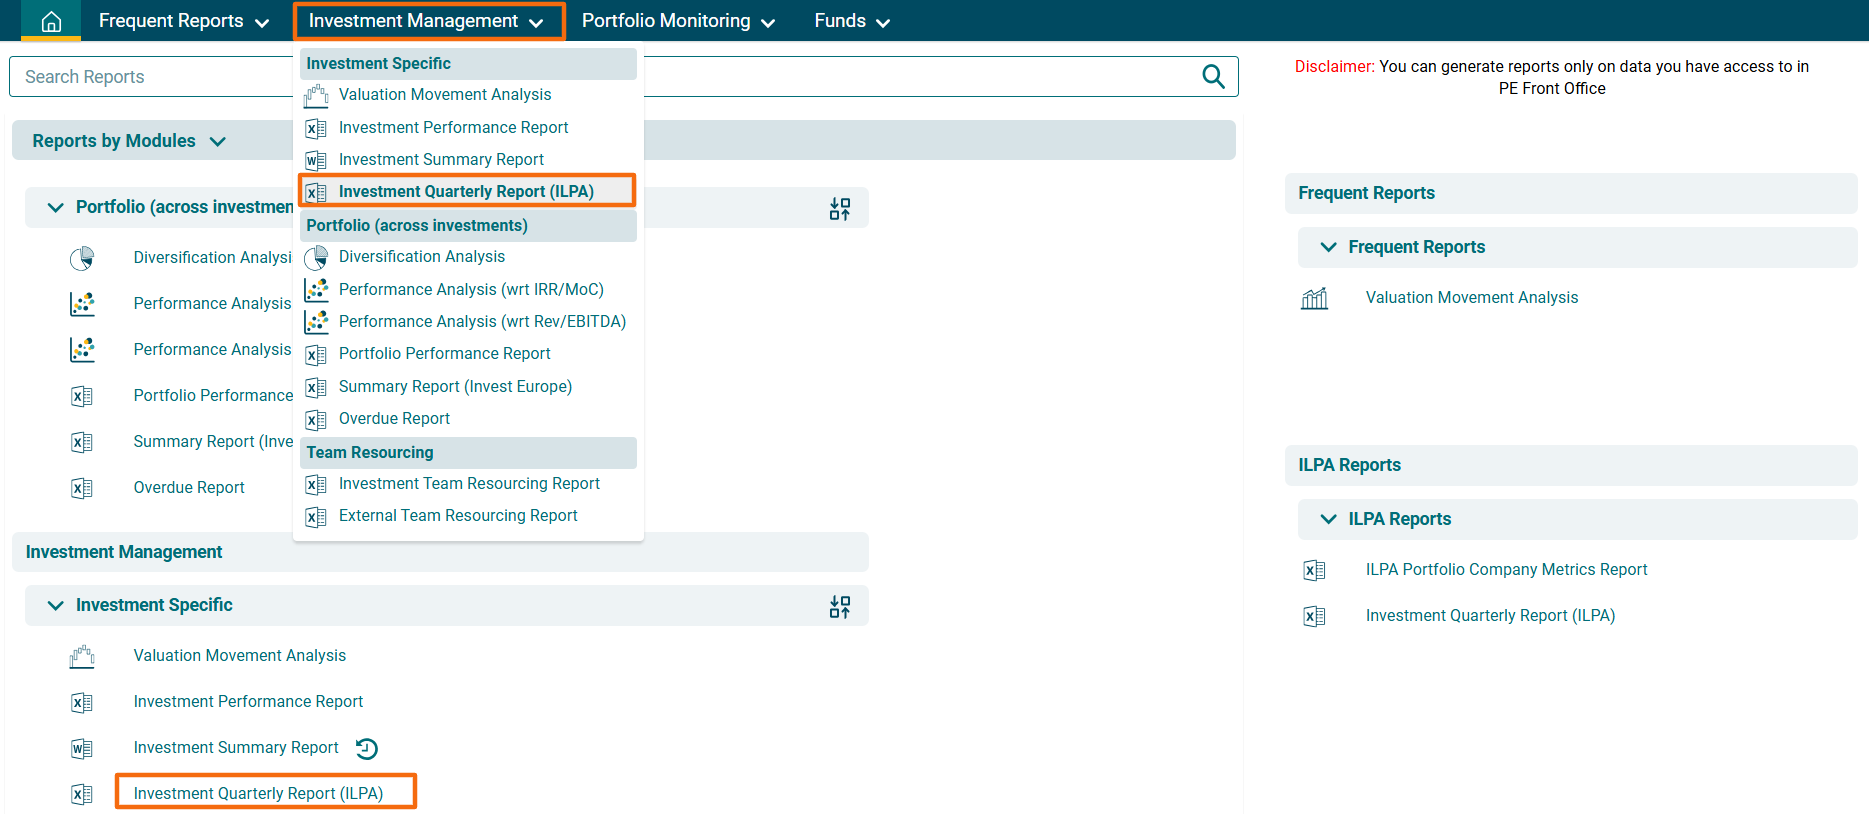The width and height of the screenshot is (1869, 814).
Task: Open the Portfolio Monitoring dropdown menu
Action: point(677,21)
